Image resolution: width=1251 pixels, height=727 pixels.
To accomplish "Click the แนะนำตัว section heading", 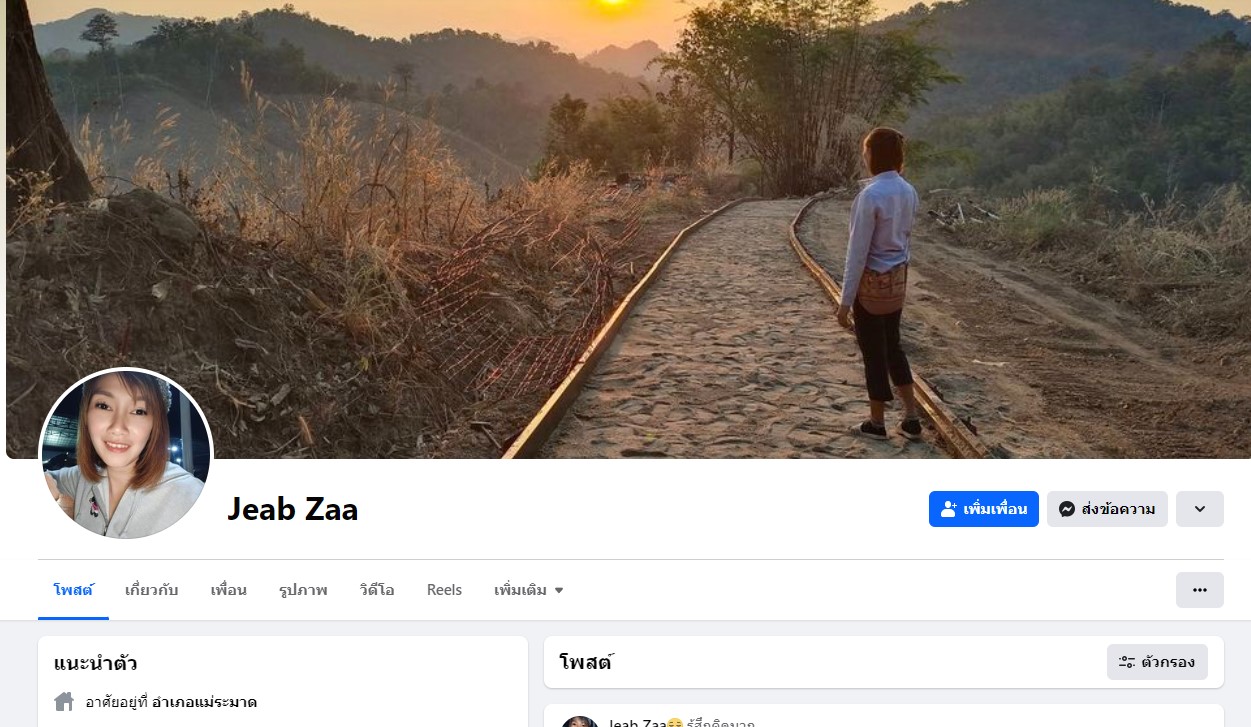I will (96, 663).
